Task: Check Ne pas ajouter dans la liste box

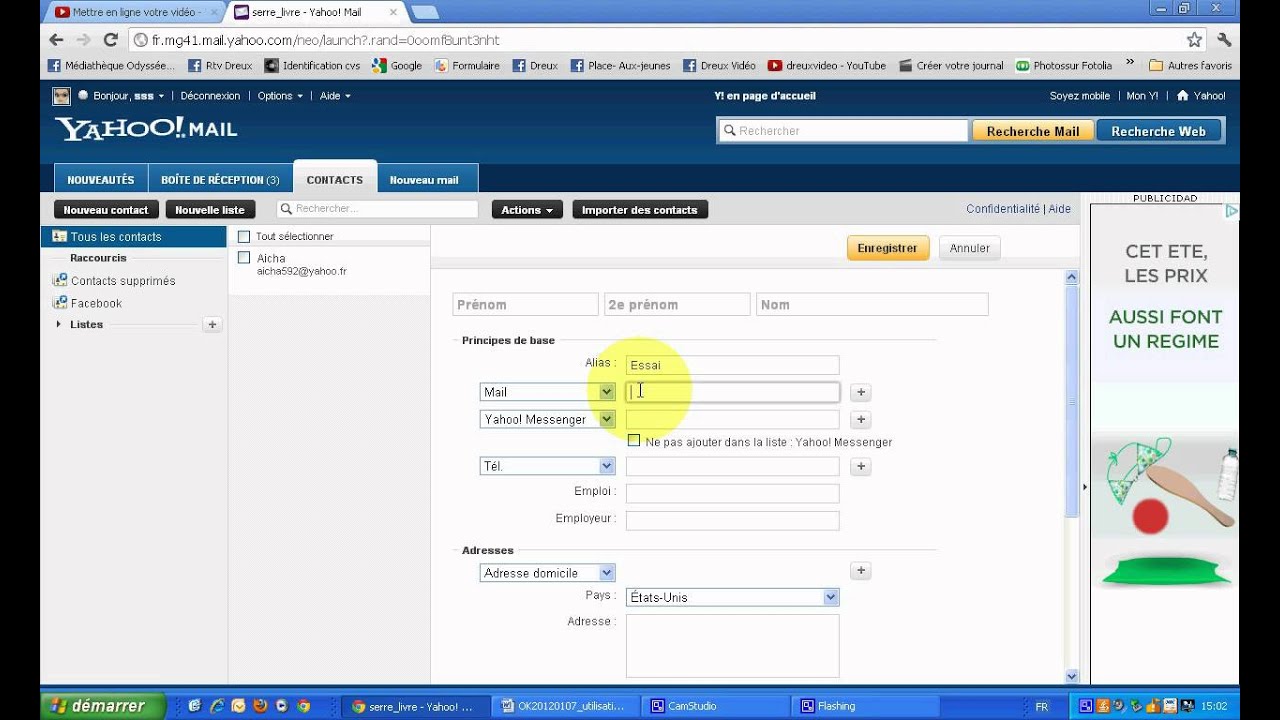Action: click(x=634, y=441)
